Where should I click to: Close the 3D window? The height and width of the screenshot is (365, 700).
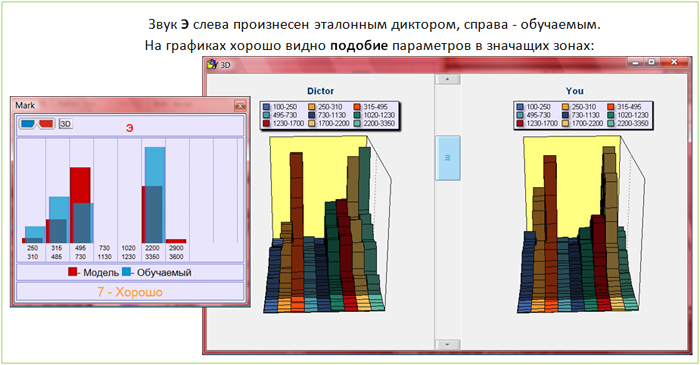coord(674,62)
